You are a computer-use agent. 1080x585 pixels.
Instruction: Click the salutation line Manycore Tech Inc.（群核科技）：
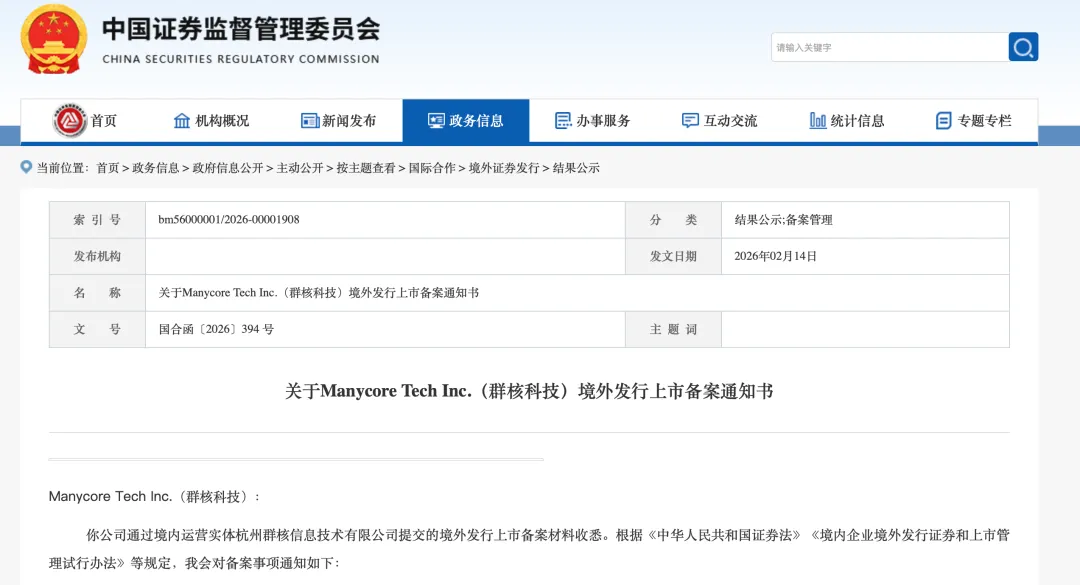(154, 497)
